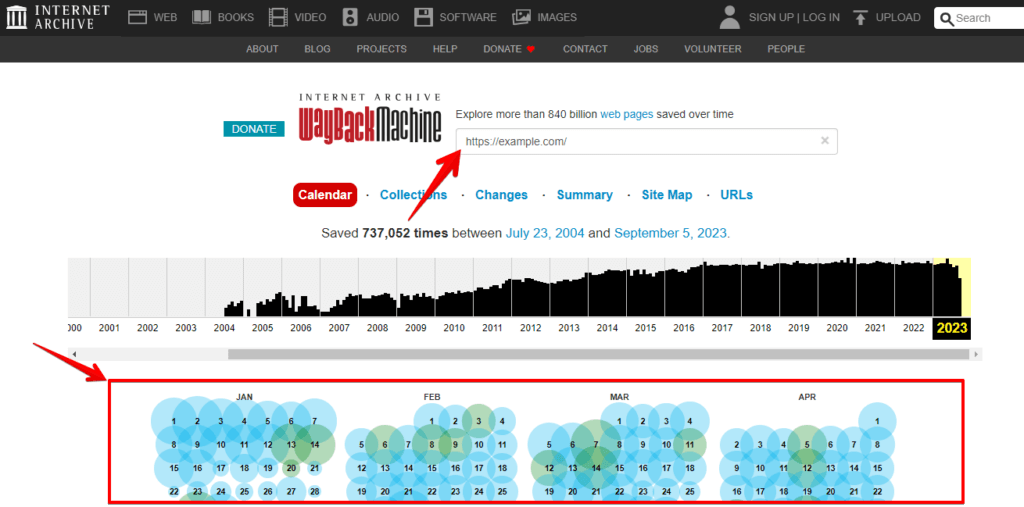This screenshot has height=507, width=1024.
Task: Open the September 5, 2023 capture link
Action: click(x=672, y=233)
